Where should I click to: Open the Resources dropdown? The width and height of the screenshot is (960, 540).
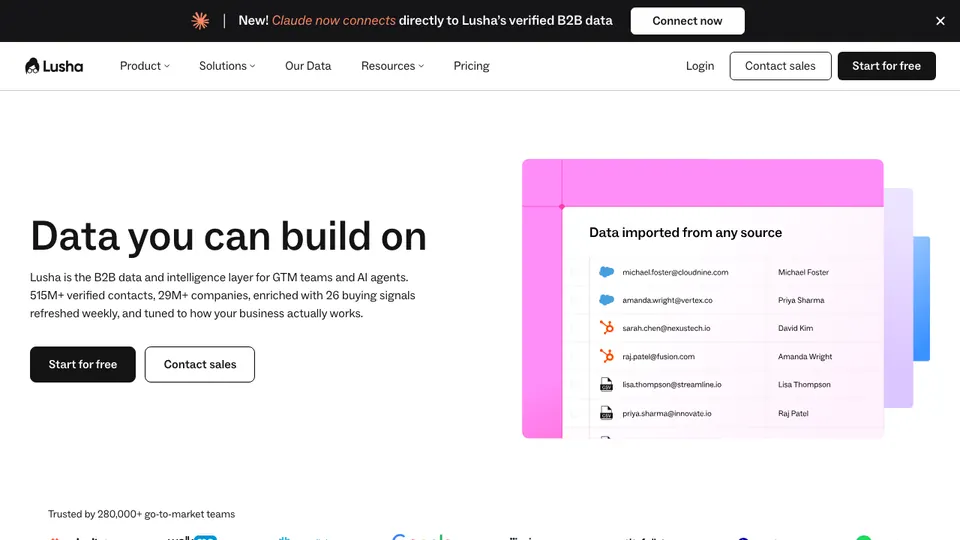tap(392, 66)
